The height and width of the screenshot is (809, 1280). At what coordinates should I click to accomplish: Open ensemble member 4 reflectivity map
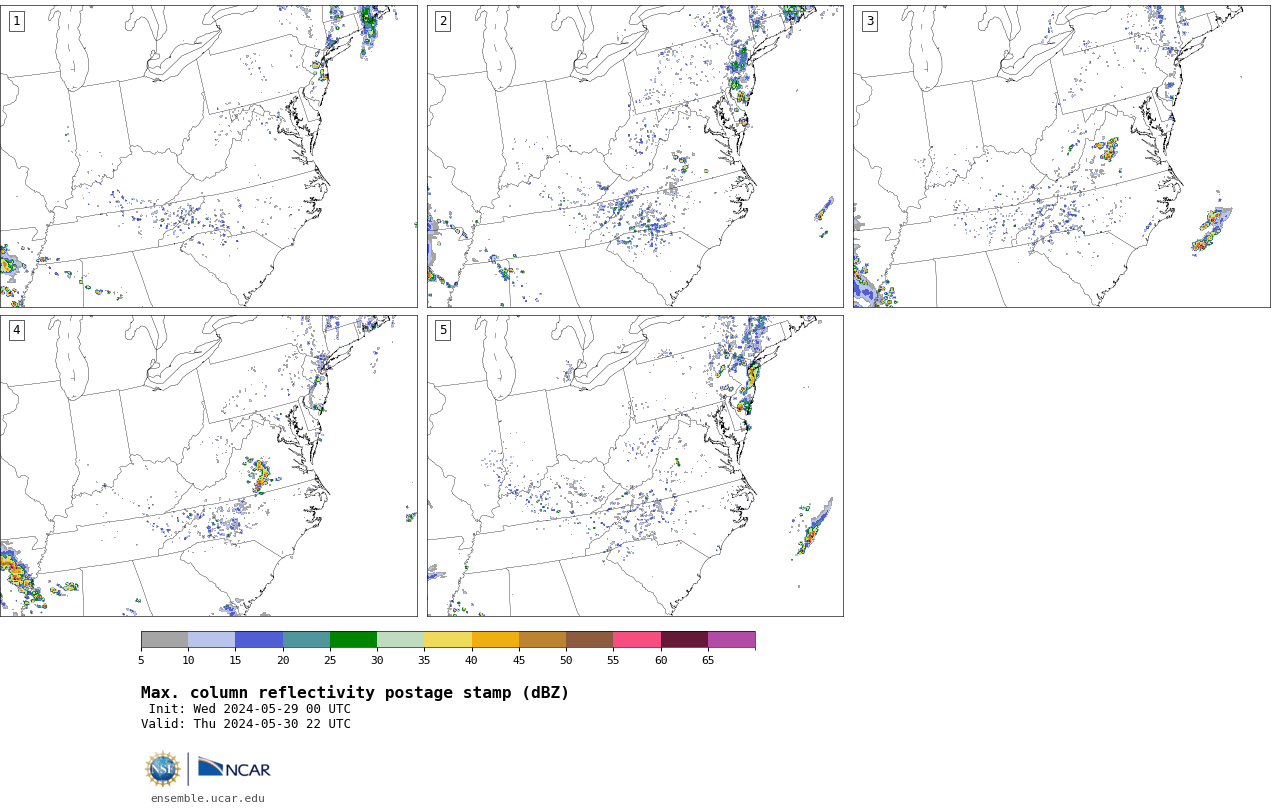point(208,466)
